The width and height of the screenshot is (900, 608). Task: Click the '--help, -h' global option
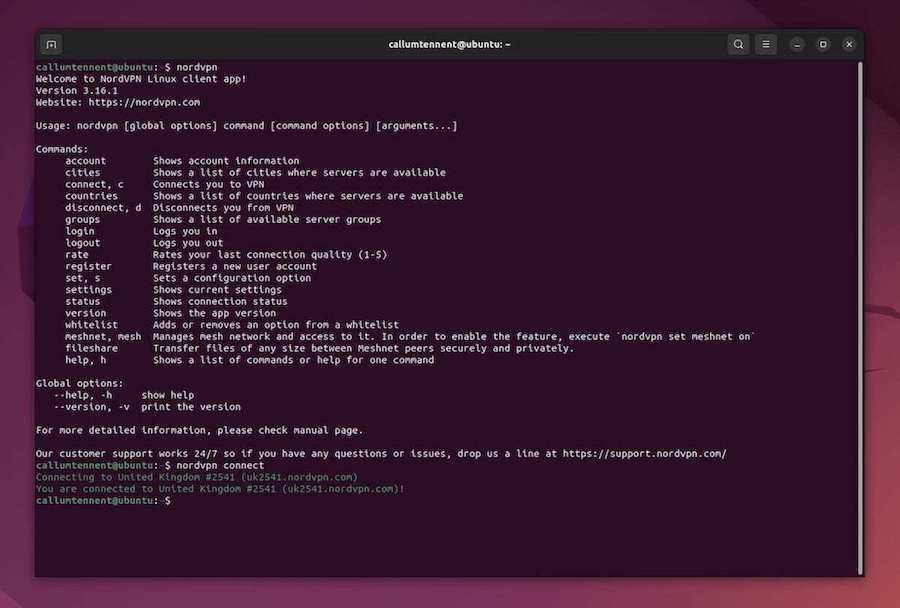(83, 395)
